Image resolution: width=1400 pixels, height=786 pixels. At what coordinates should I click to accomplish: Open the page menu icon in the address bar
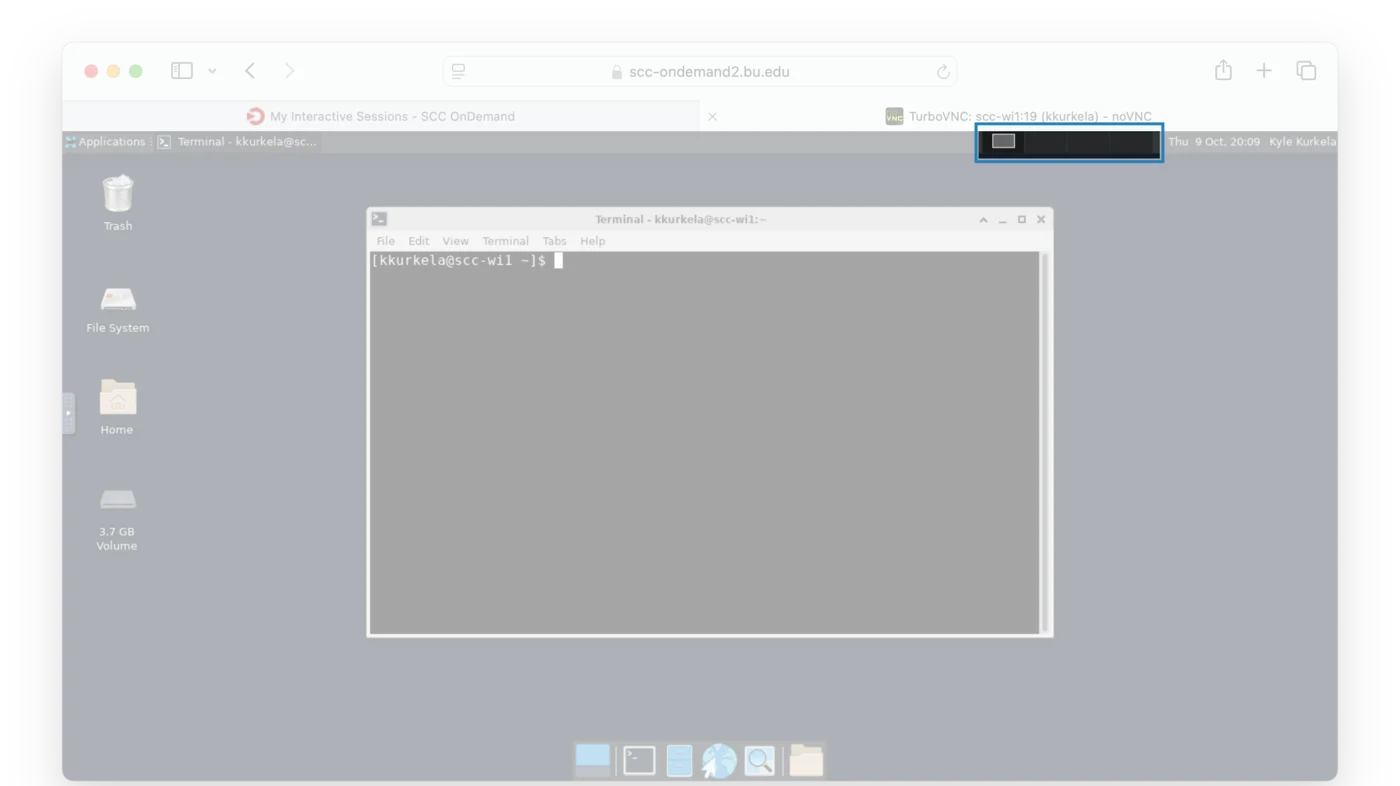click(x=458, y=71)
